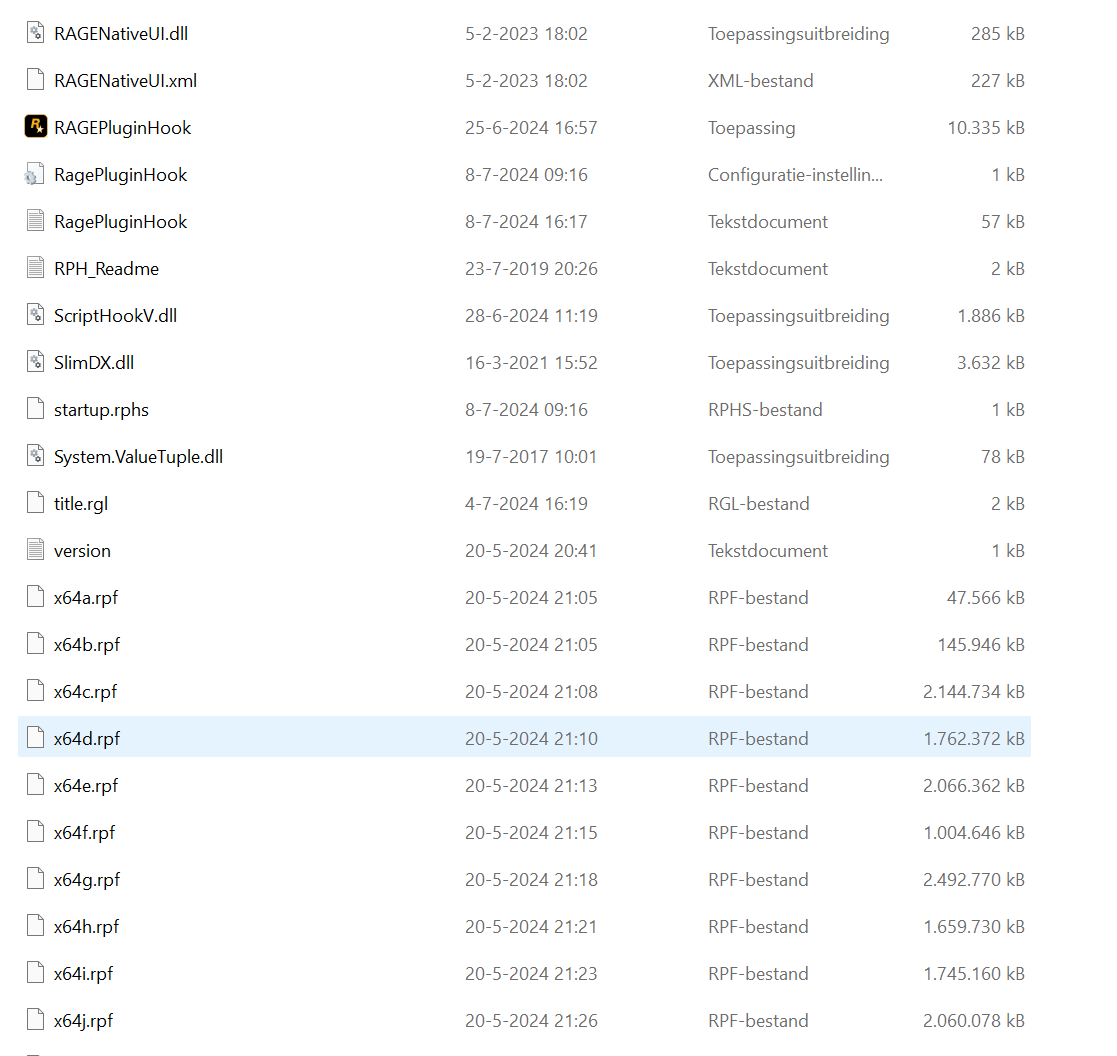Select the RAGEPluginHook application name
1117x1056 pixels.
[123, 128]
